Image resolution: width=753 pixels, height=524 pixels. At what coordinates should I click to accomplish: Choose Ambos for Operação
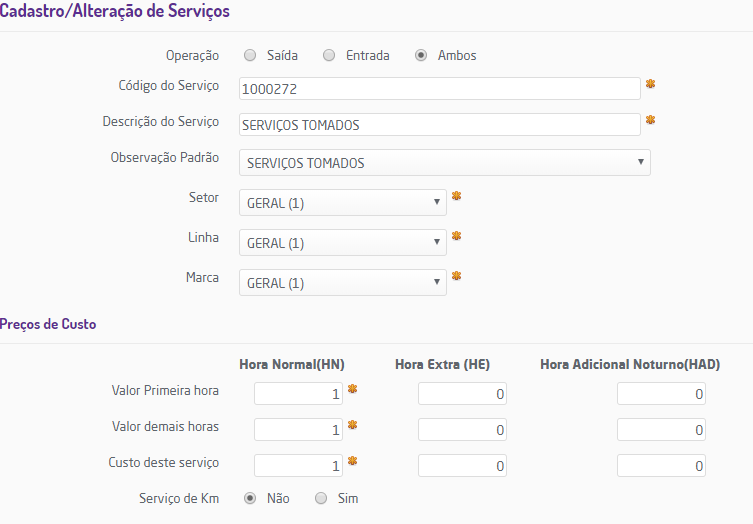421,56
